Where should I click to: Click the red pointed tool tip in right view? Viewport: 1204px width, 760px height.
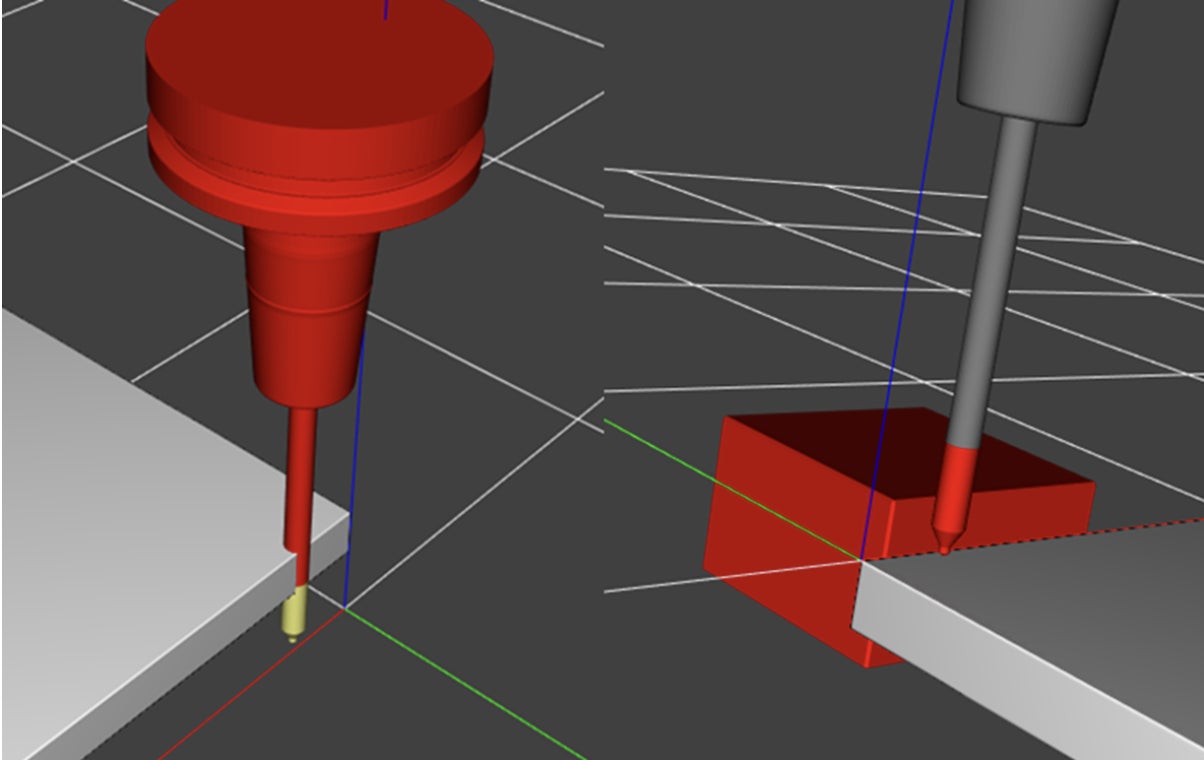point(953,500)
